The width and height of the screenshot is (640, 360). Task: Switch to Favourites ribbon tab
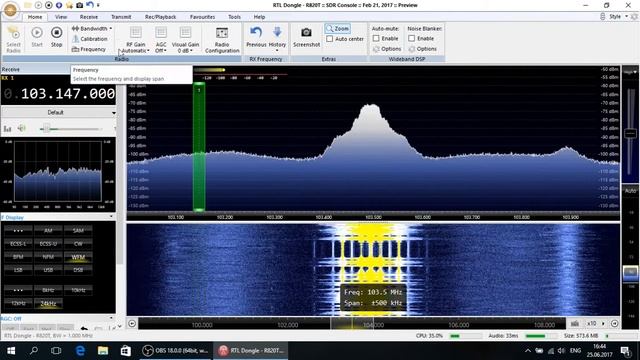coord(202,17)
